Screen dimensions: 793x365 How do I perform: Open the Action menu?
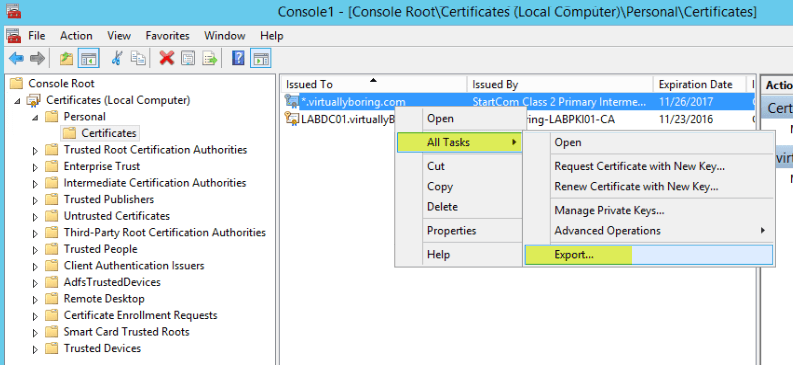pos(76,36)
